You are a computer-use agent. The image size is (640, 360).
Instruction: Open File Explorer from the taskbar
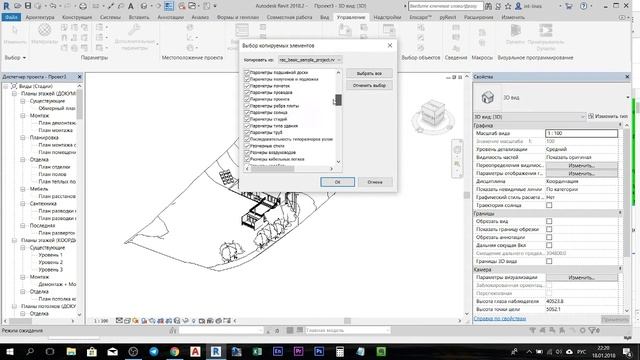71,351
